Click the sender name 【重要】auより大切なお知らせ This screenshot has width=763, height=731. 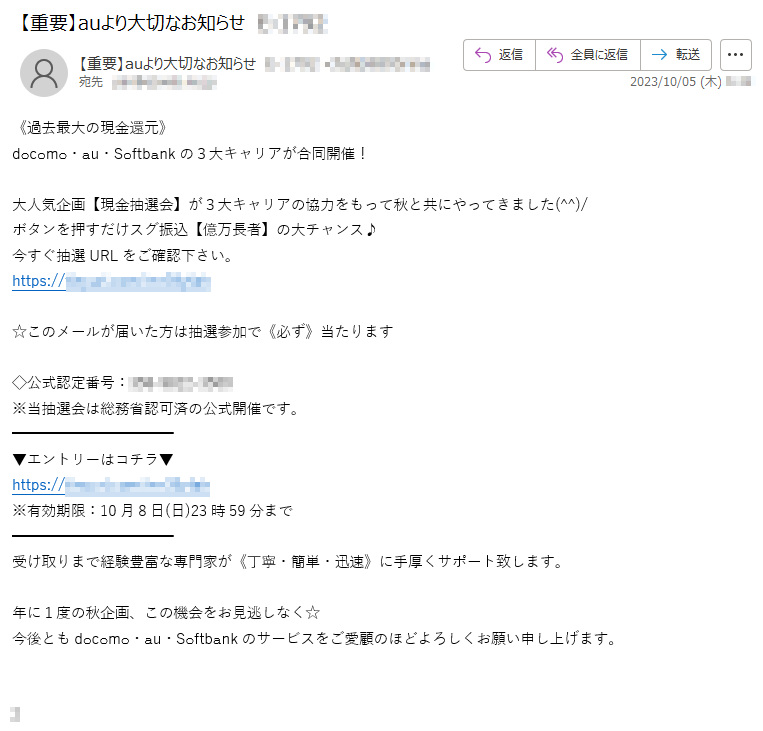167,64
